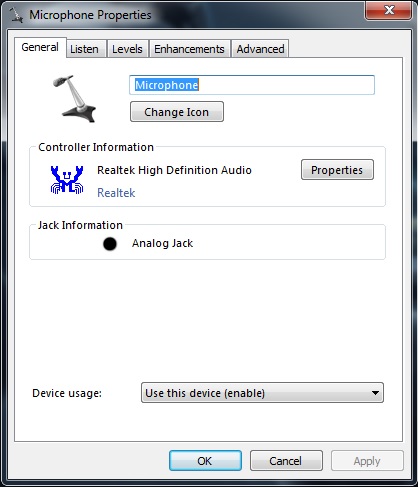Follow the Realtek link
Screen dimensions: 418x487
click(x=116, y=193)
